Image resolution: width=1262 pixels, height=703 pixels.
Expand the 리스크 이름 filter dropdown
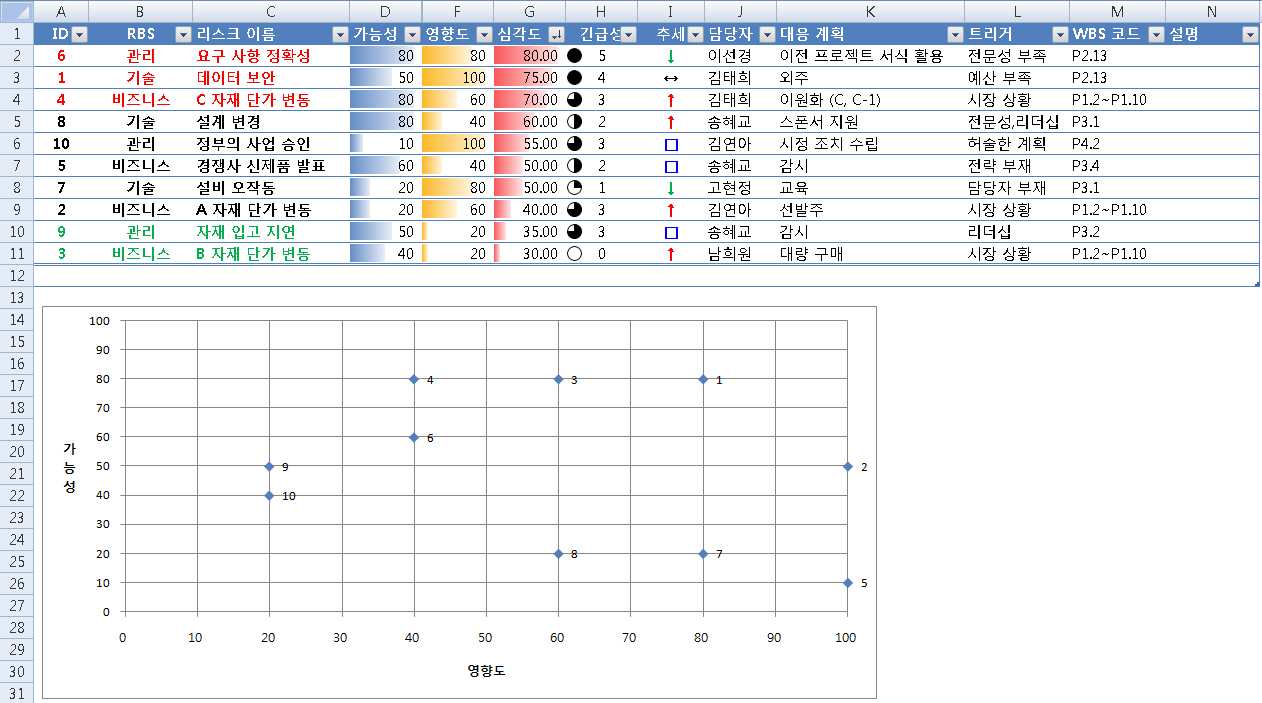(x=340, y=34)
